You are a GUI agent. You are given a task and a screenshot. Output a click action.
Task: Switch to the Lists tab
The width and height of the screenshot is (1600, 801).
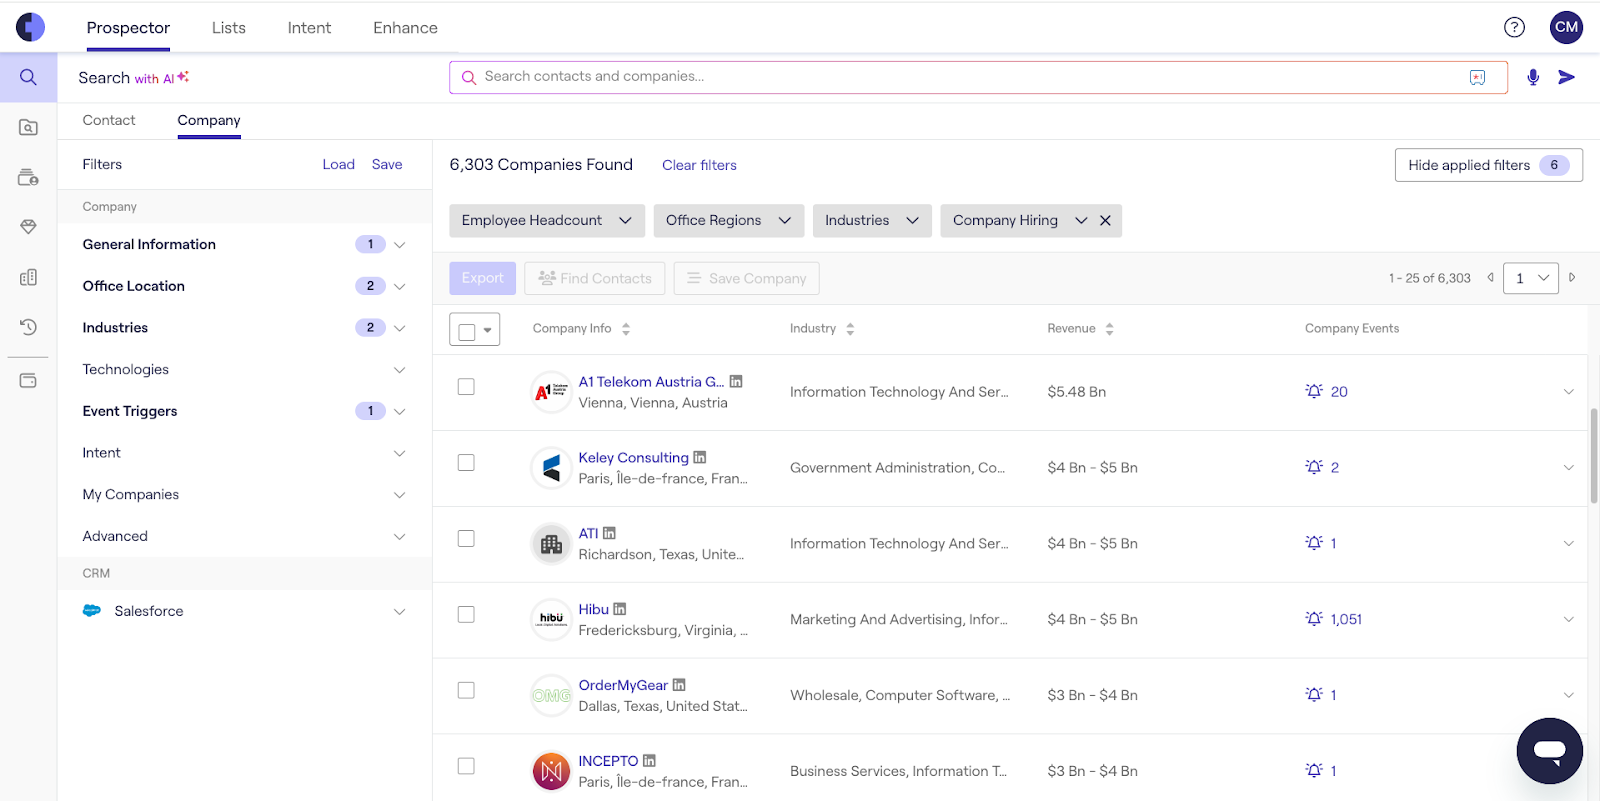(x=228, y=28)
